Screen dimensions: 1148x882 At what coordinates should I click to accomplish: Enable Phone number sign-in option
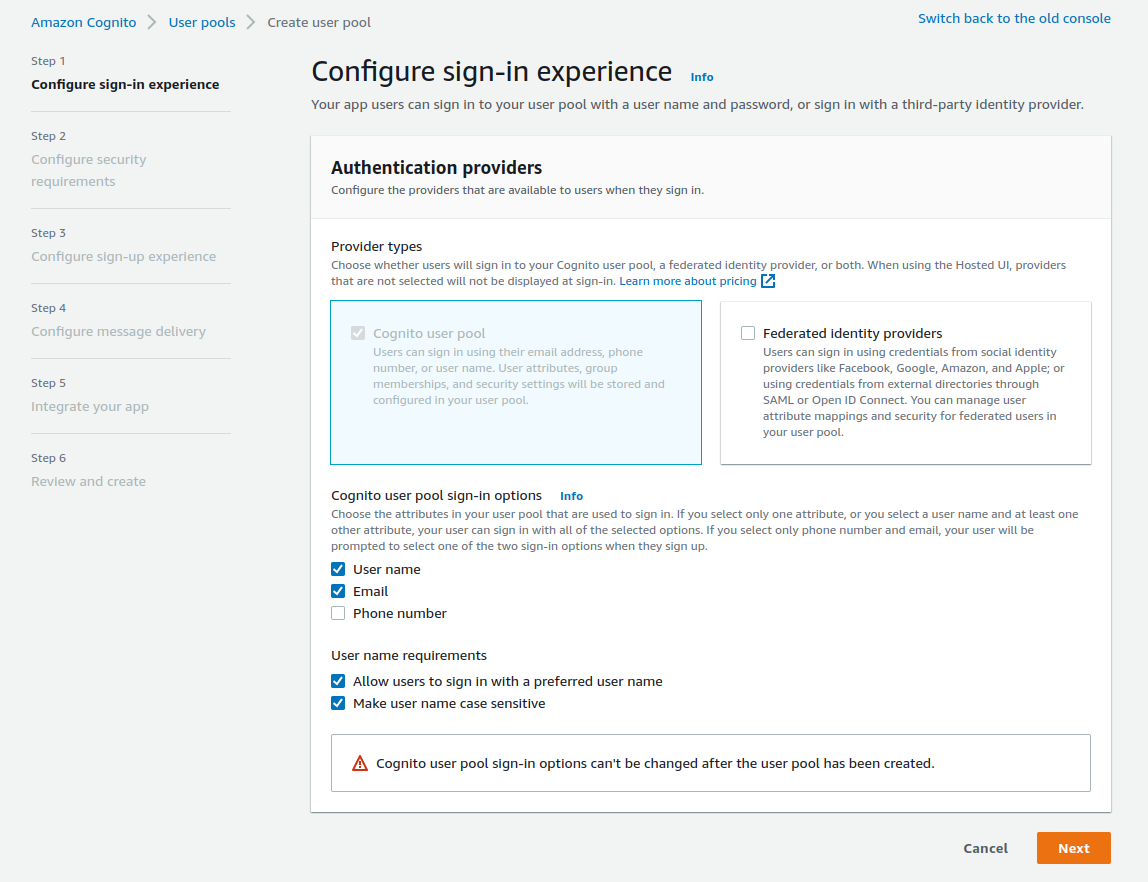[x=338, y=613]
